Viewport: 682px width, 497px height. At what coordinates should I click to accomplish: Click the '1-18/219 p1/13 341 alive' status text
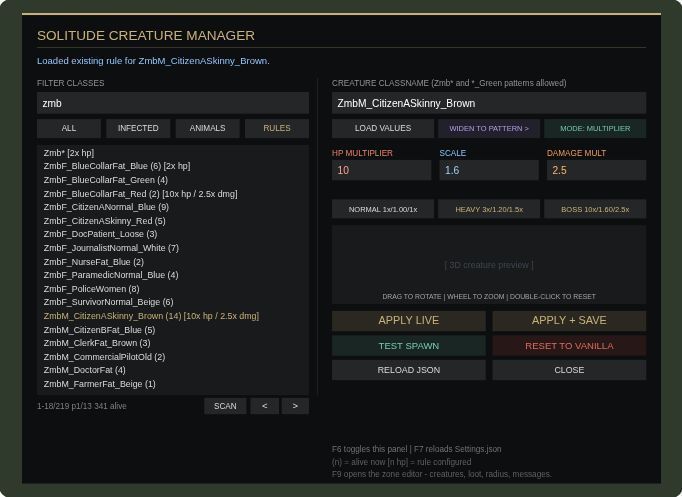pyautogui.click(x=82, y=406)
